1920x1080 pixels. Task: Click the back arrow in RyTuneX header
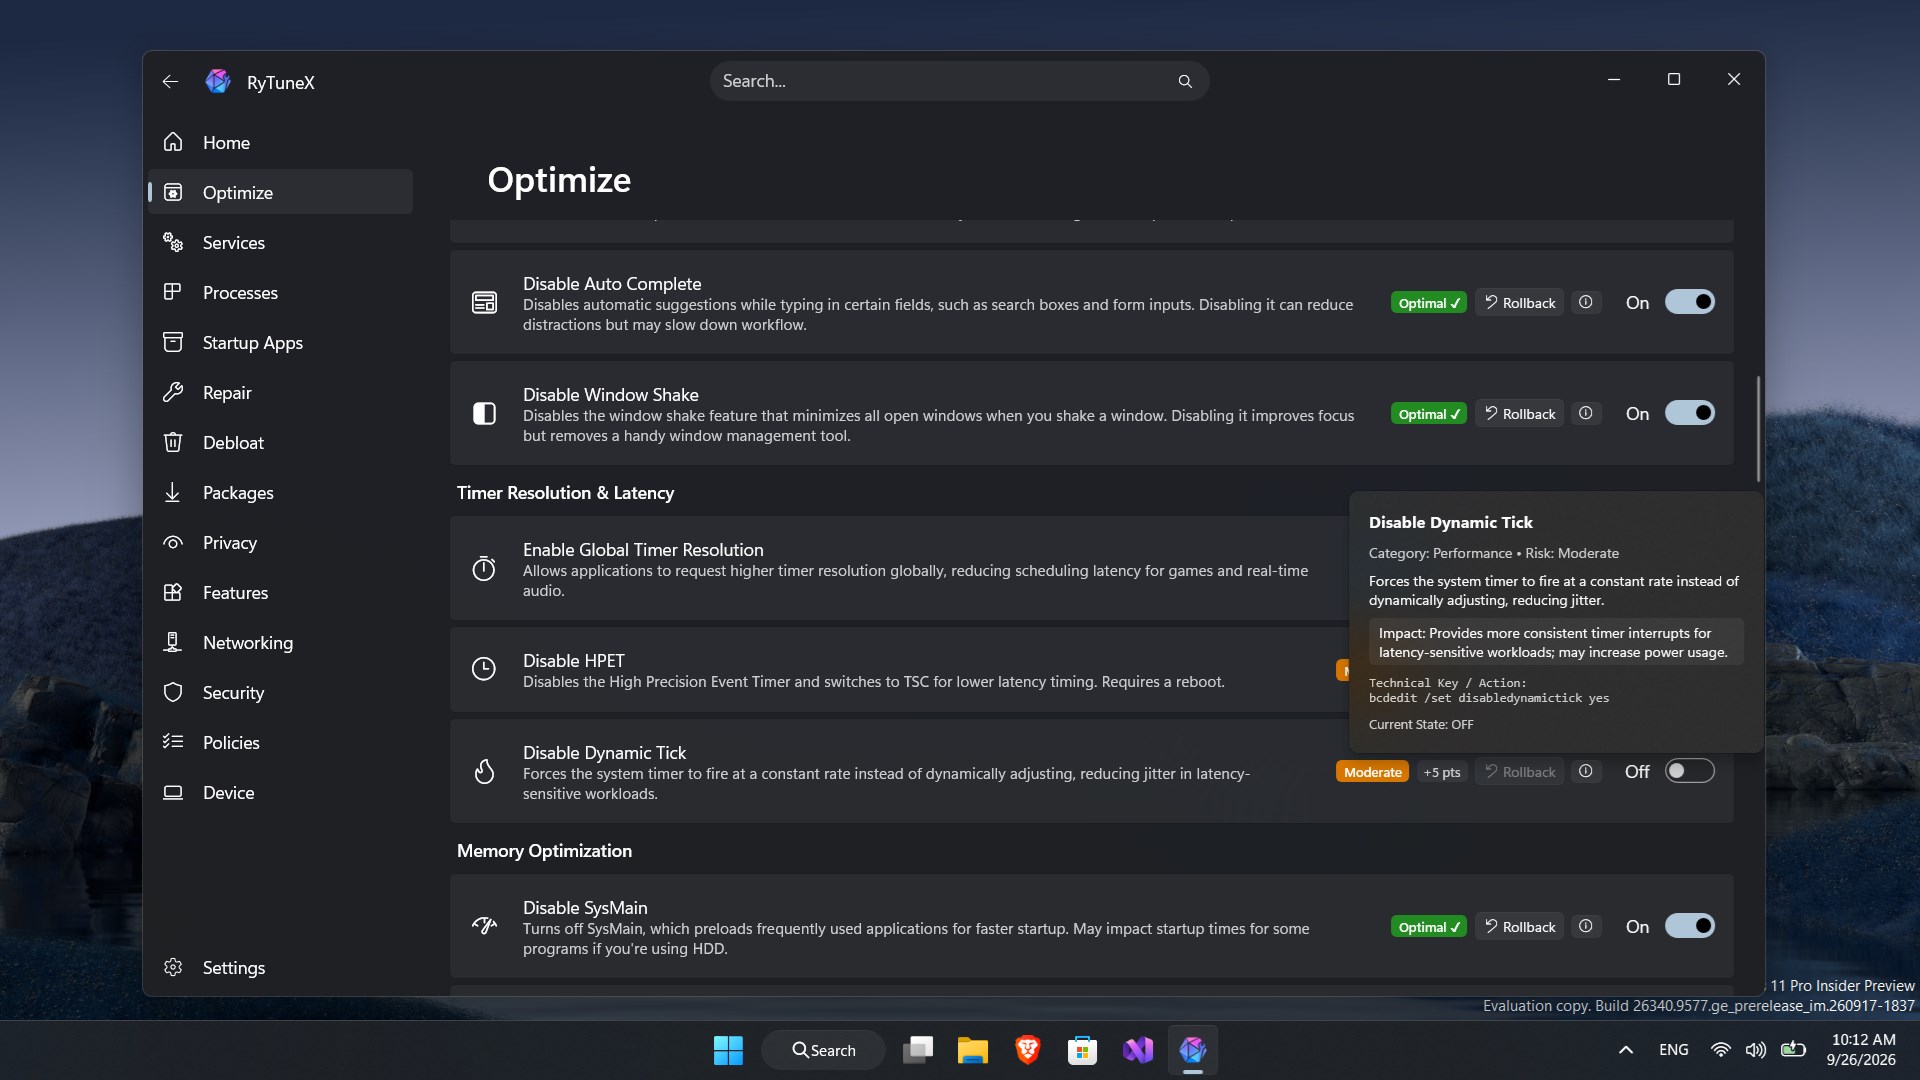(x=170, y=82)
